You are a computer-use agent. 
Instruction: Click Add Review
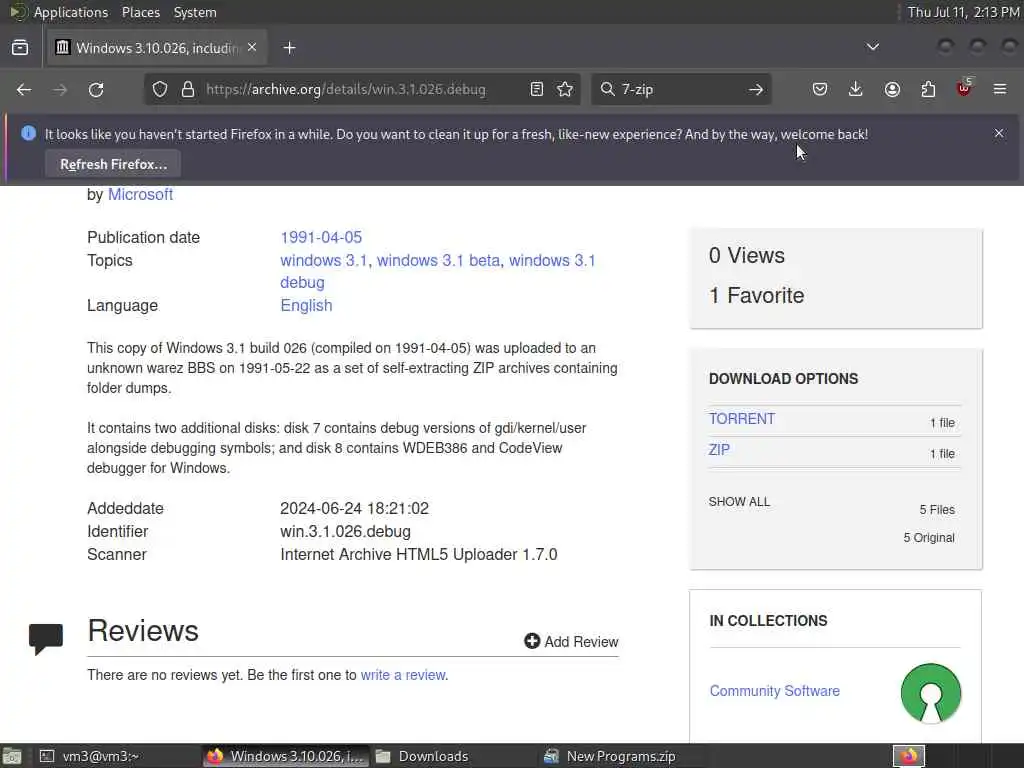click(571, 641)
